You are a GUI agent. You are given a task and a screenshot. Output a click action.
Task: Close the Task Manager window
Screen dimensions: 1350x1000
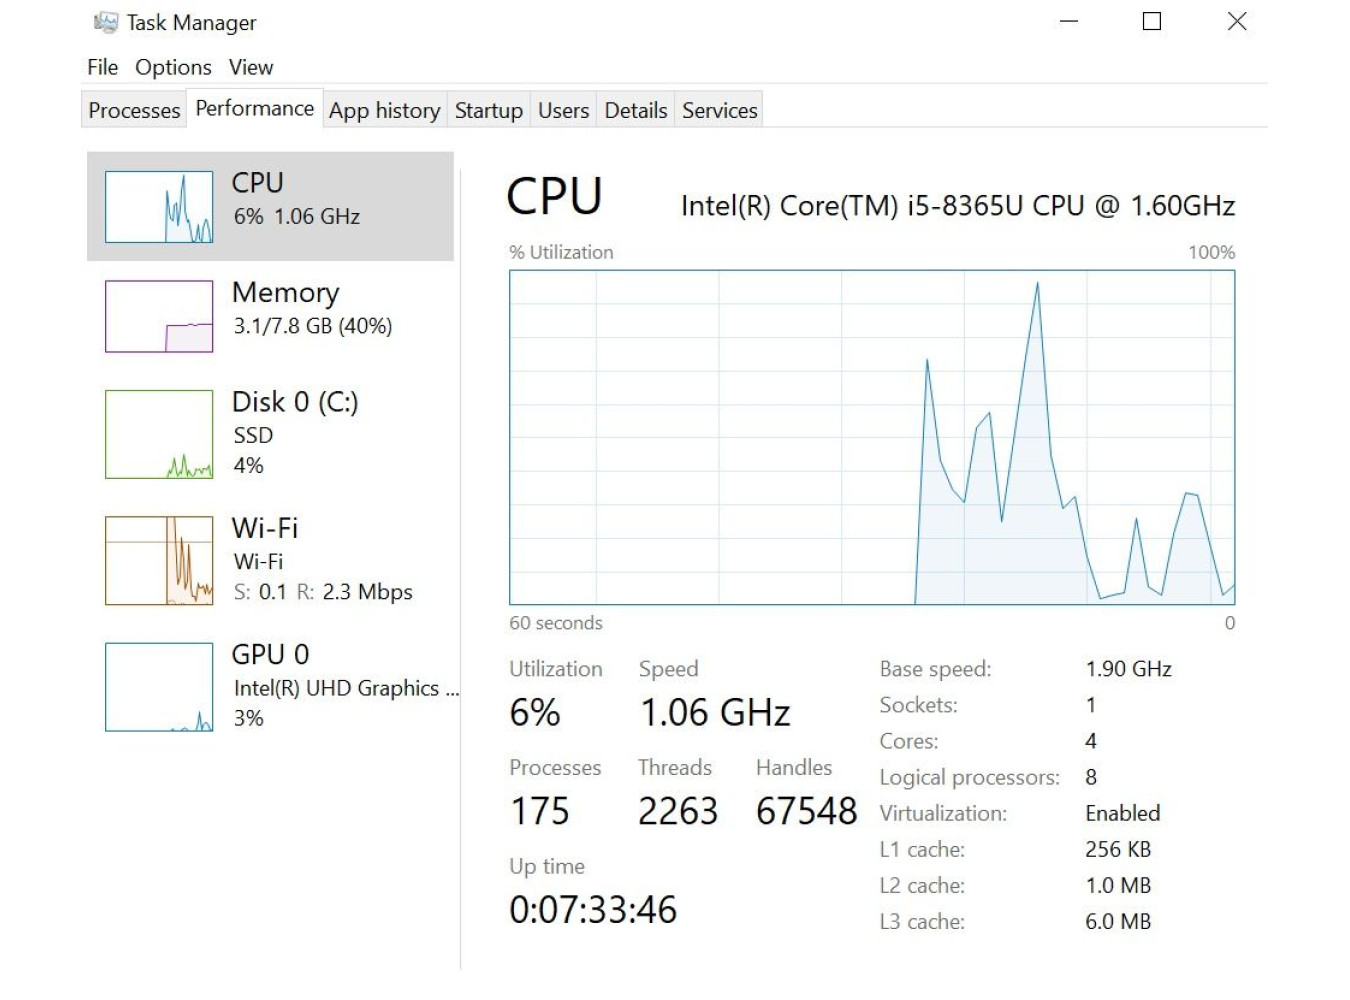pyautogui.click(x=1237, y=21)
